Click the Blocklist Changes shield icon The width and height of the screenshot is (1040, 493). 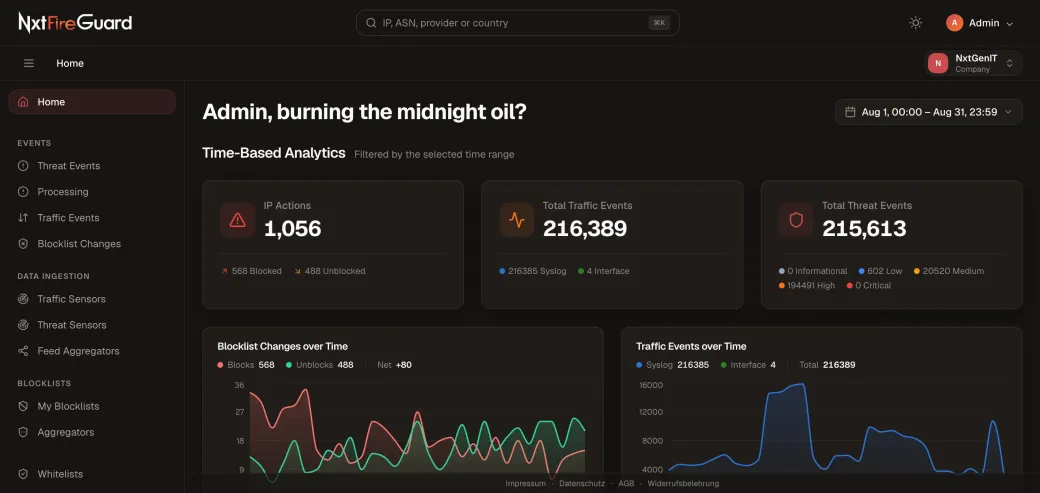pyautogui.click(x=23, y=244)
